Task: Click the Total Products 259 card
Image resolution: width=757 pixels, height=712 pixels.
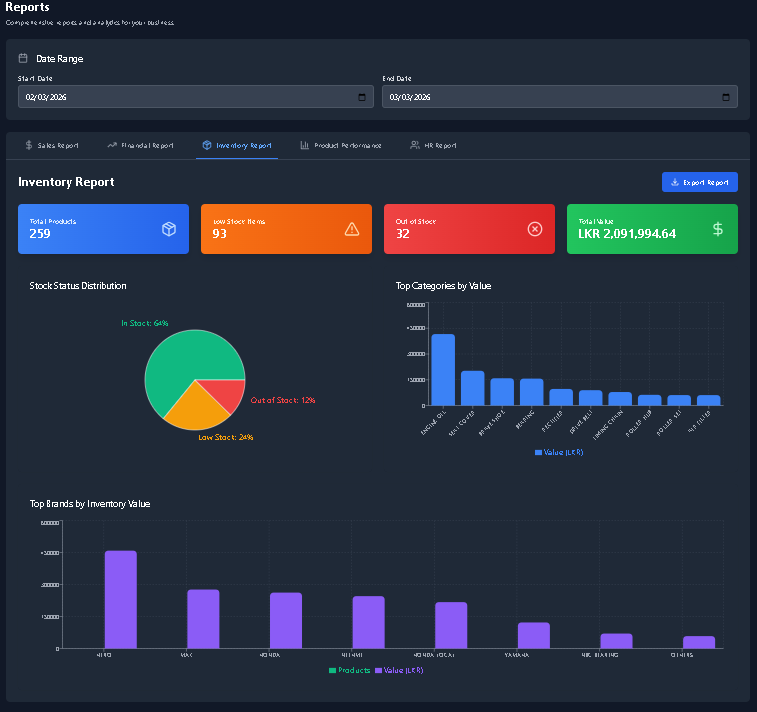Action: tap(103, 229)
